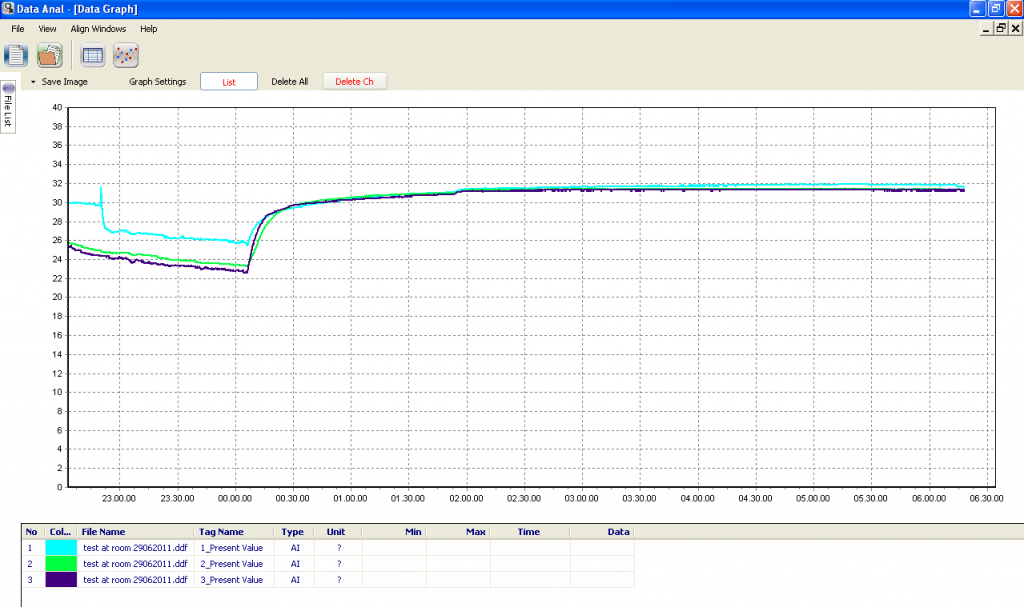Viewport: 1024px width, 607px height.
Task: Select the 2_Present Value tag name
Action: (231, 563)
